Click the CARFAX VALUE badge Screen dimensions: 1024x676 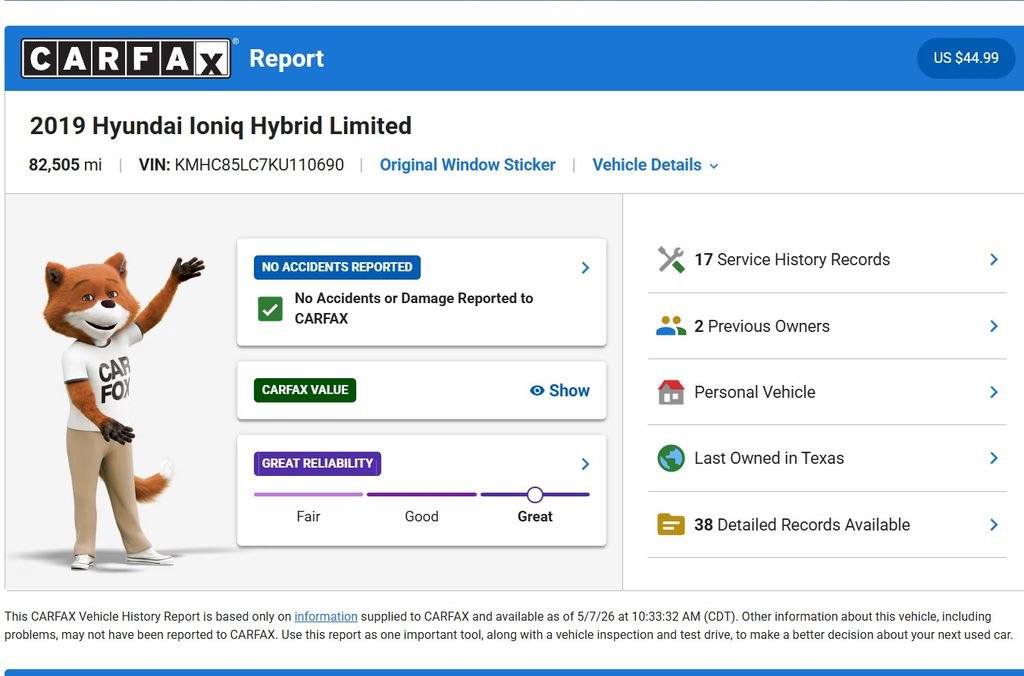click(305, 390)
